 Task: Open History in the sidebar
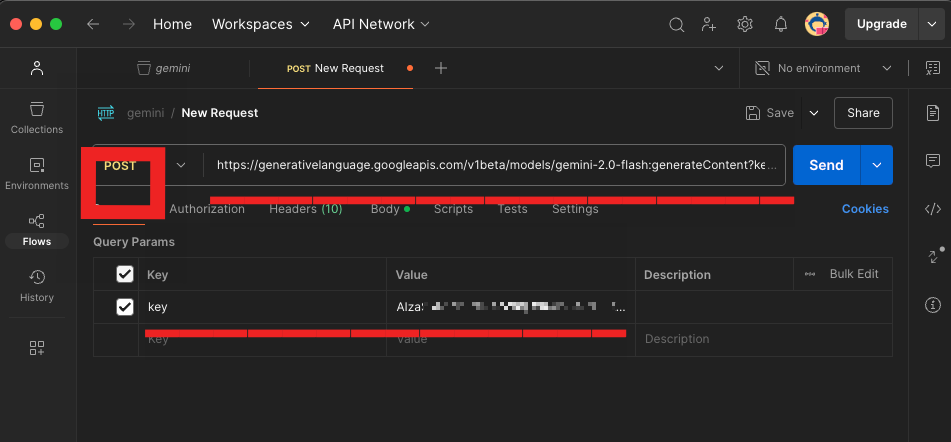coord(37,286)
